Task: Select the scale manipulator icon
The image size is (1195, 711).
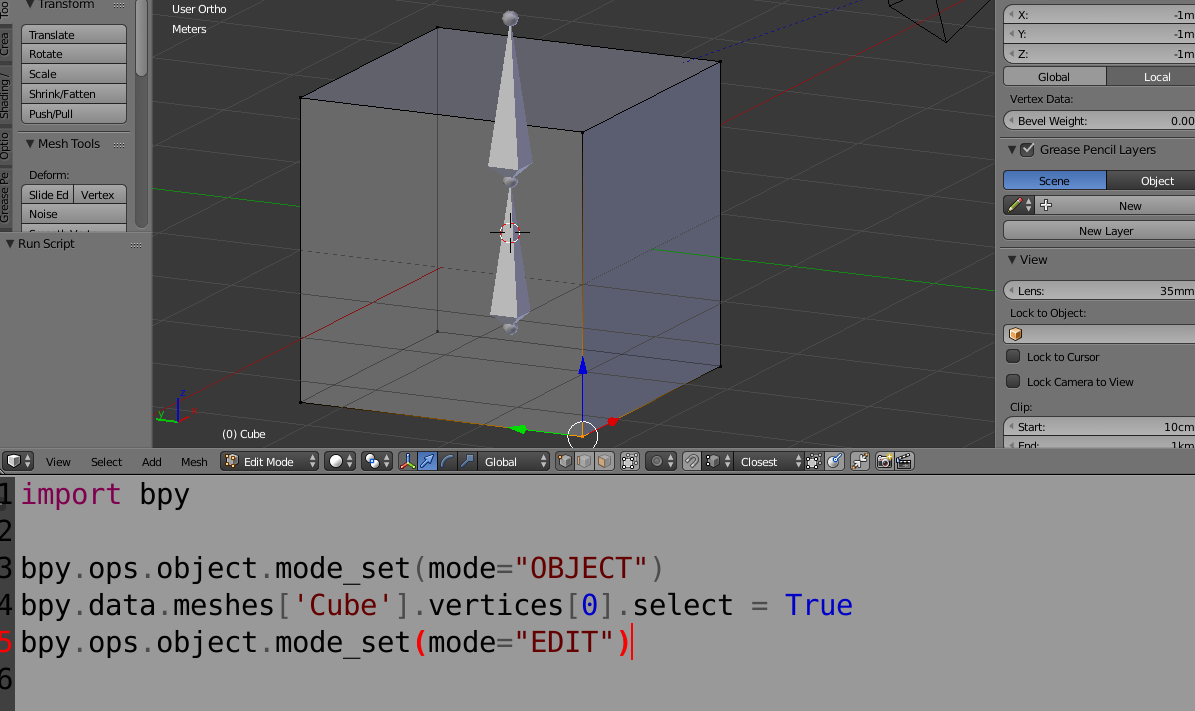Action: (x=467, y=462)
